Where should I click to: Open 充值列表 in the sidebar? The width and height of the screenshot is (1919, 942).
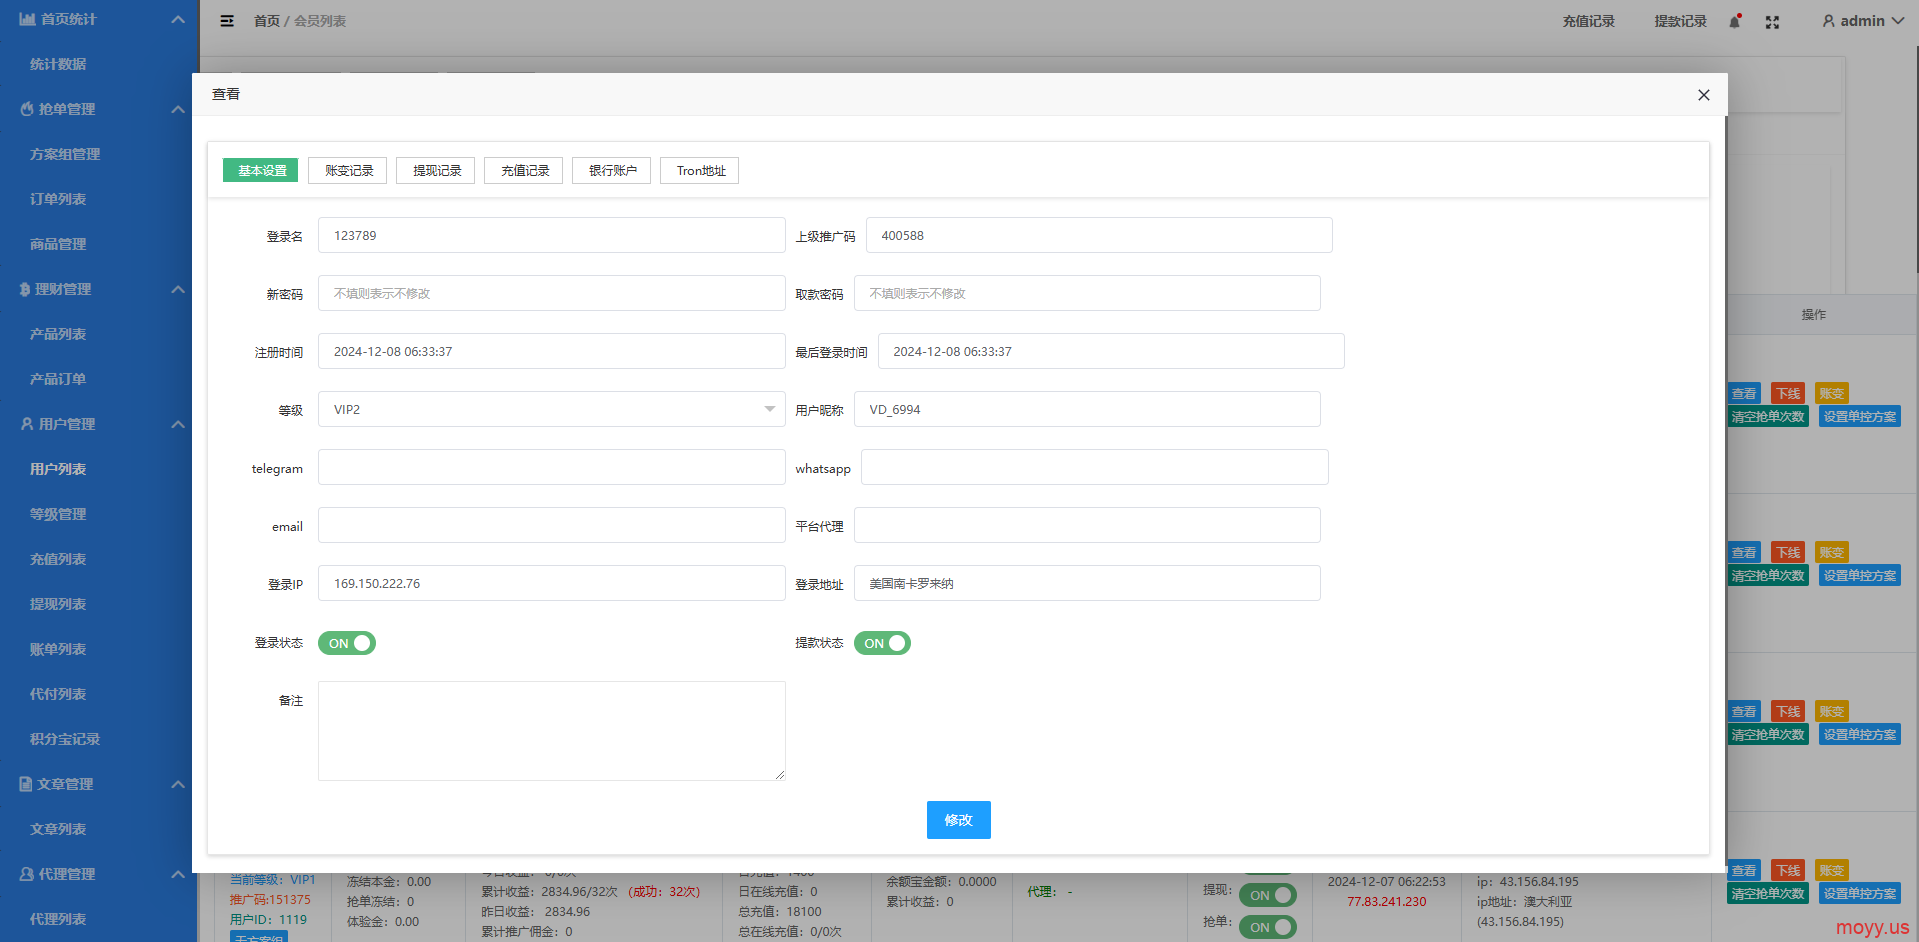(x=58, y=559)
